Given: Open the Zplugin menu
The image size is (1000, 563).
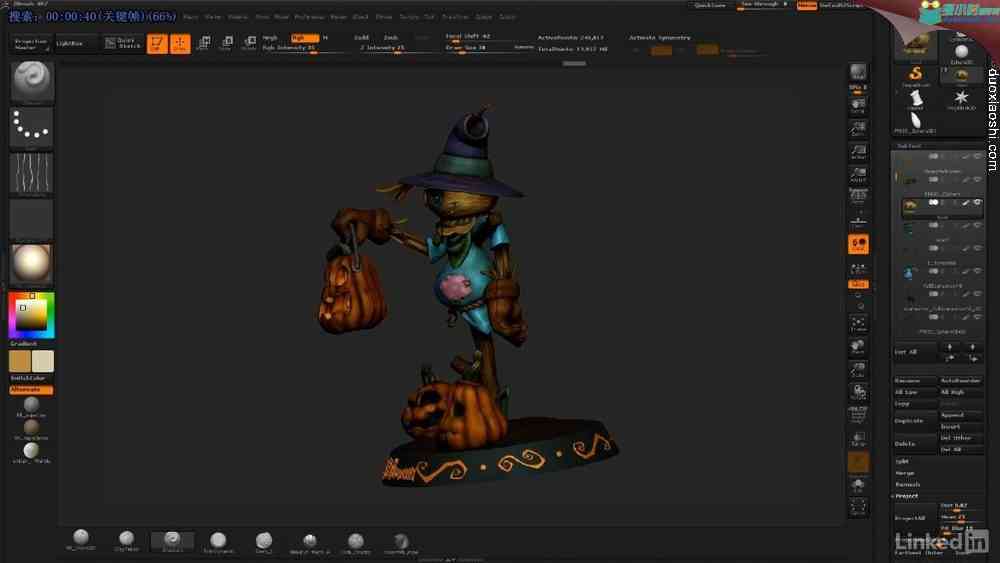Looking at the screenshot, I should 484,17.
